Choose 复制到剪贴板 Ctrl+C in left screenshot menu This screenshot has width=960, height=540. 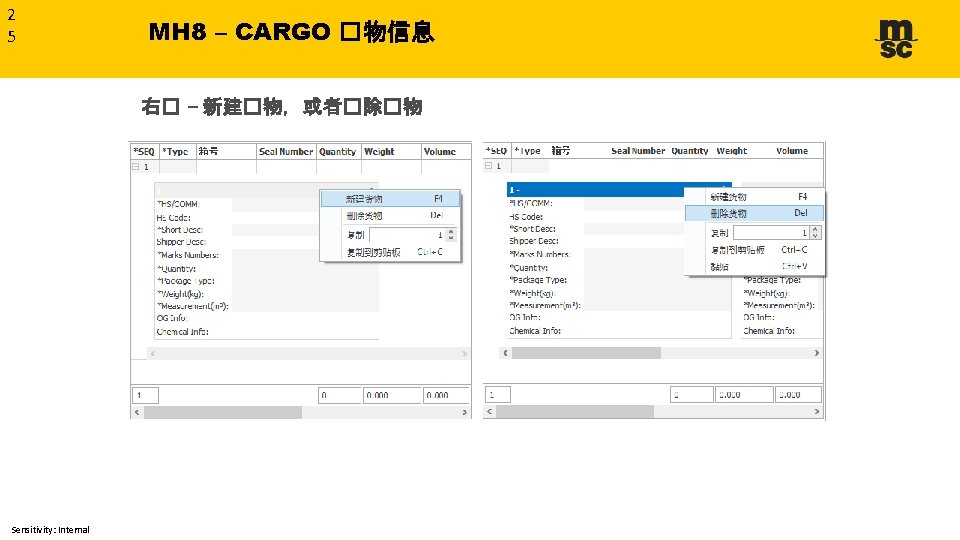(x=391, y=252)
